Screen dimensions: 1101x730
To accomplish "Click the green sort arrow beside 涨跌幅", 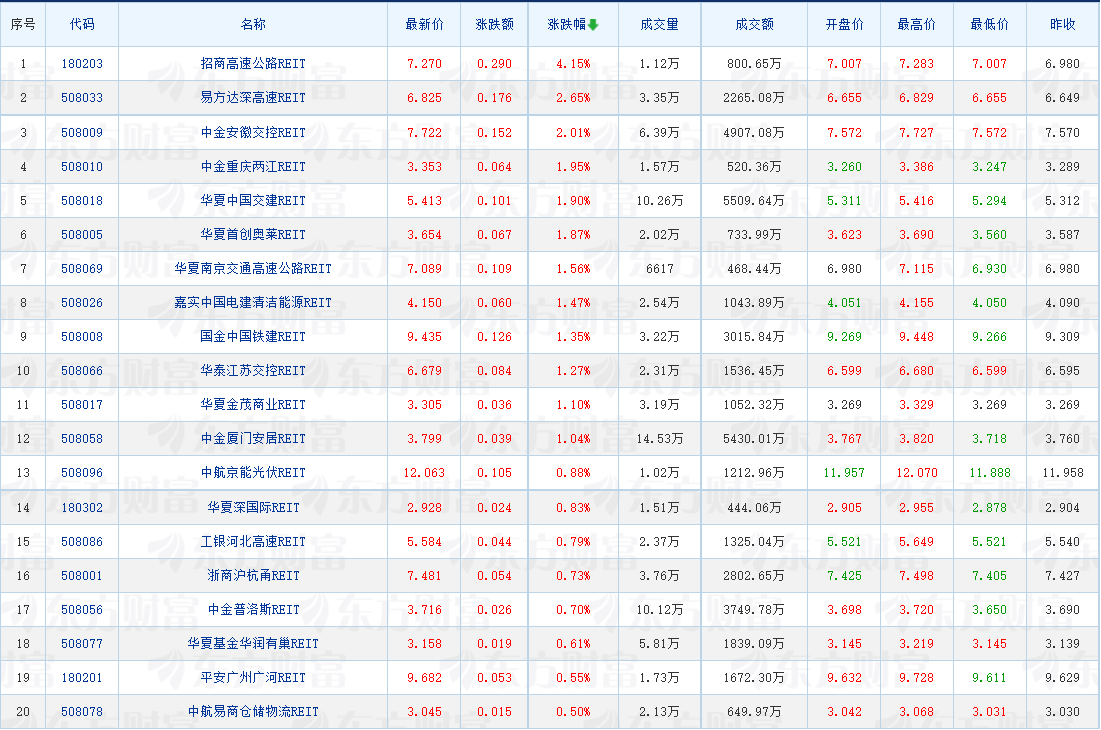I will [593, 25].
